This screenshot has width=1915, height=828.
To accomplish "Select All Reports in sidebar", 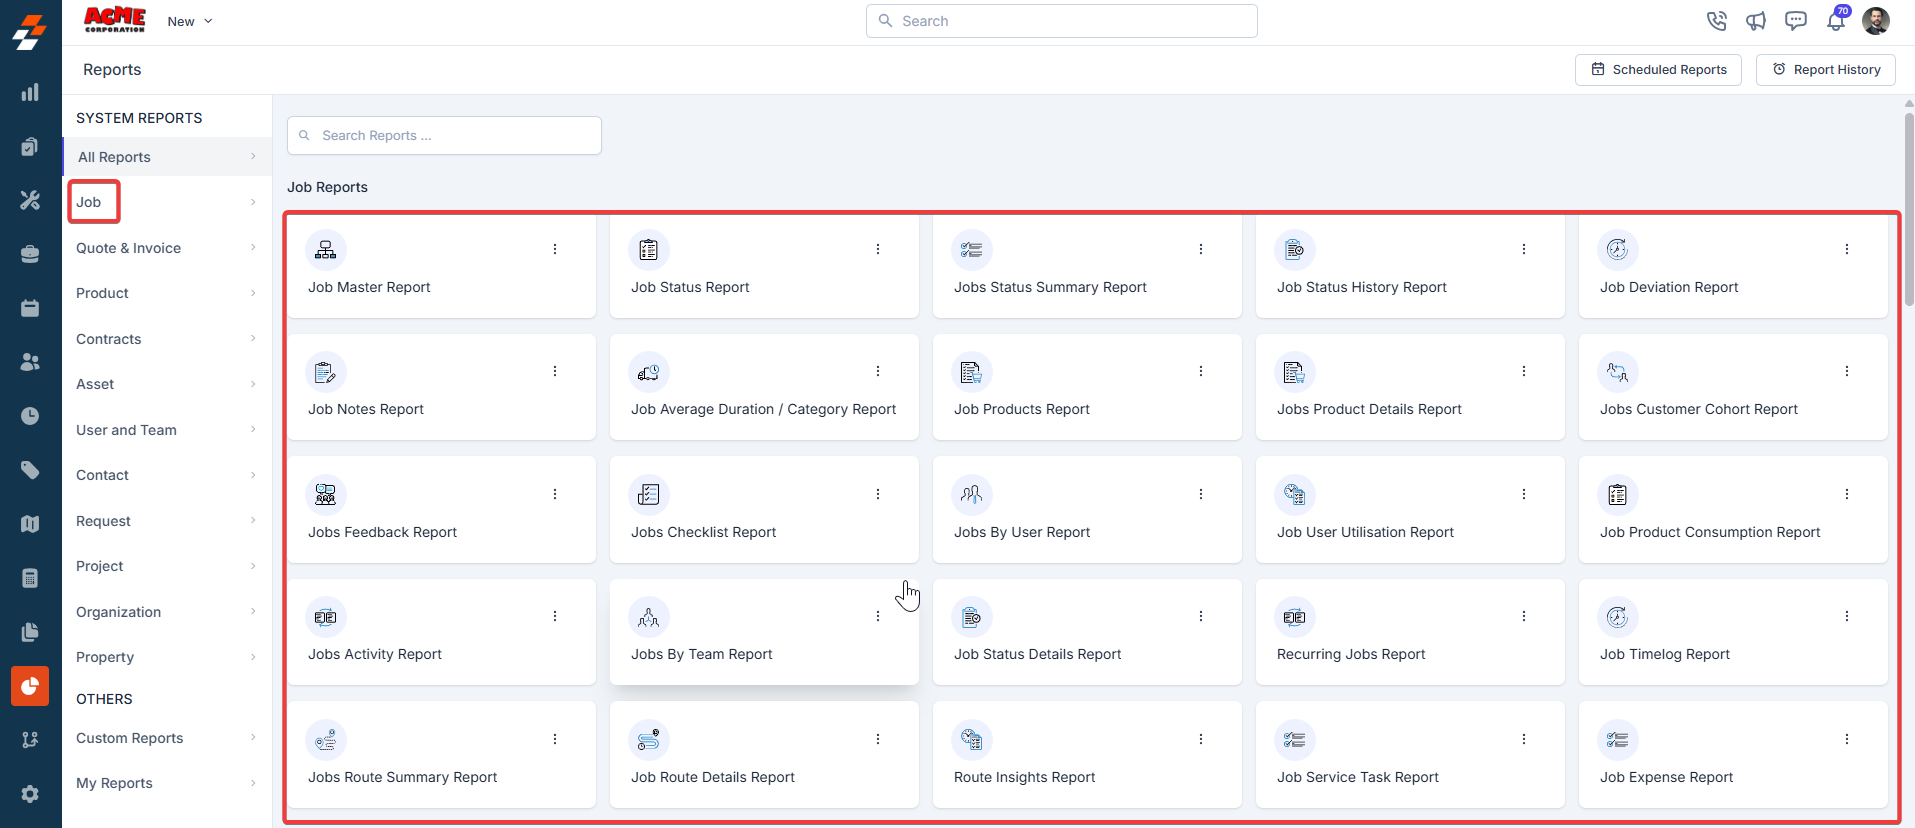I will point(167,157).
